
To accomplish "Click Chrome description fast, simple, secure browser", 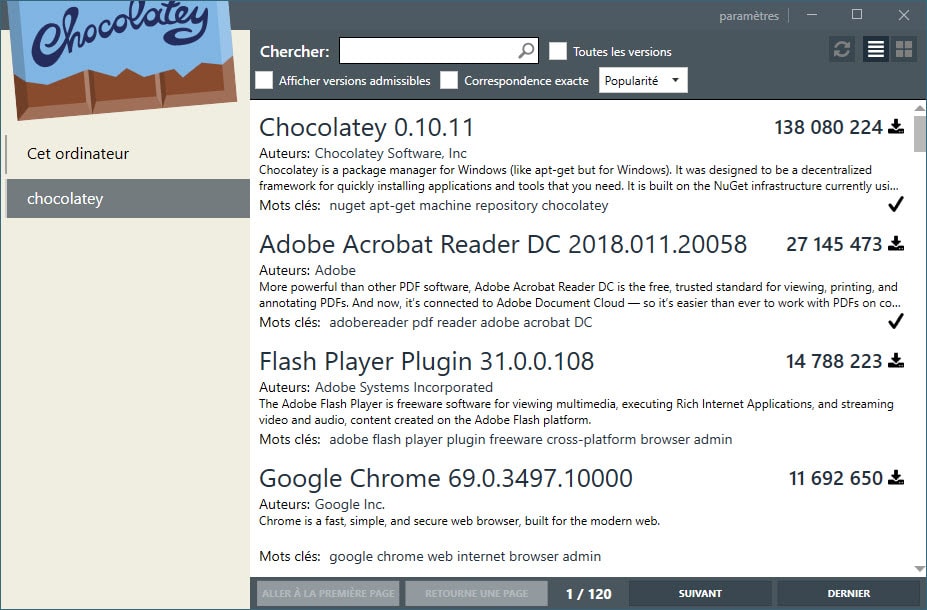I will (x=459, y=521).
